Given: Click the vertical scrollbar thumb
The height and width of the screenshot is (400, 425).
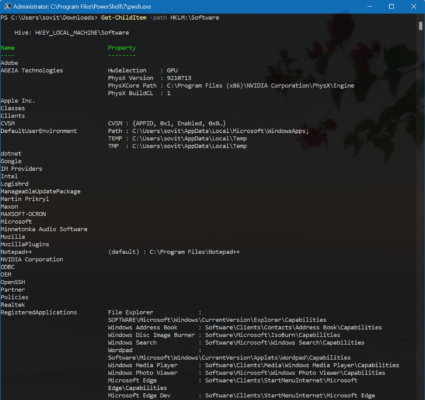Looking at the screenshot, I should click(x=420, y=26).
